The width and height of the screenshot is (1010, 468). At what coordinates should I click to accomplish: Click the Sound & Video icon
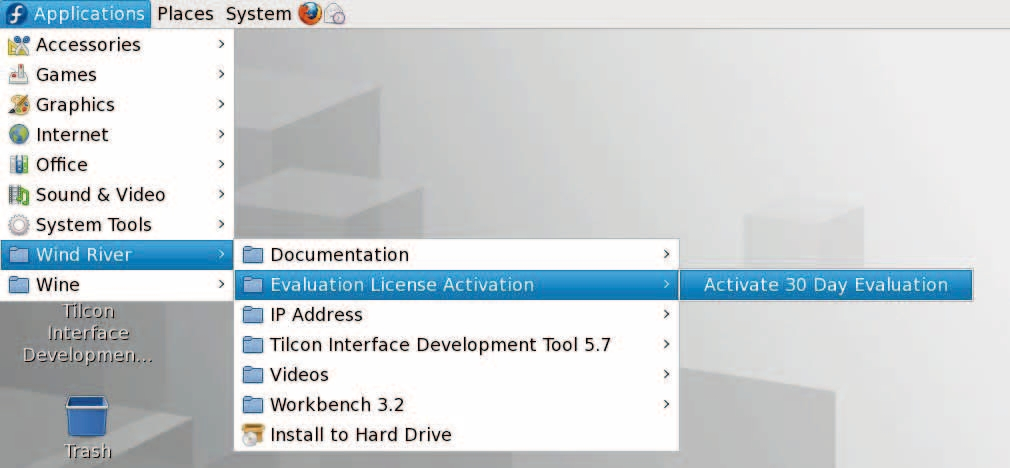[x=19, y=195]
